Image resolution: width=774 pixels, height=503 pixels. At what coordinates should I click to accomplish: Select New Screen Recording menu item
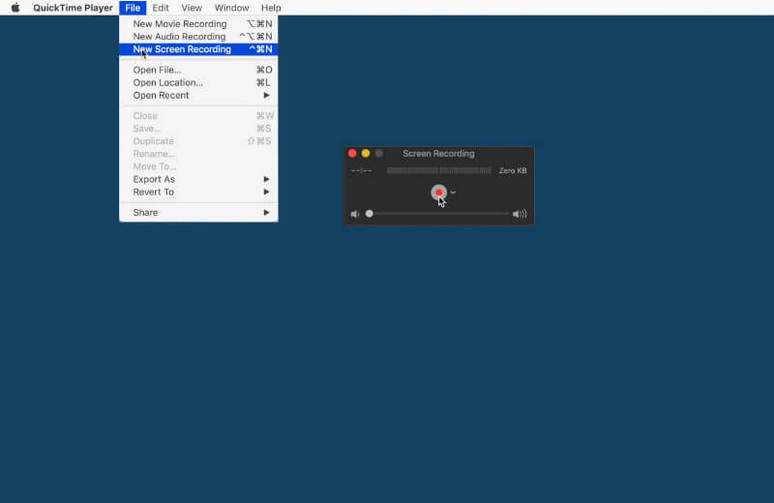pos(182,49)
